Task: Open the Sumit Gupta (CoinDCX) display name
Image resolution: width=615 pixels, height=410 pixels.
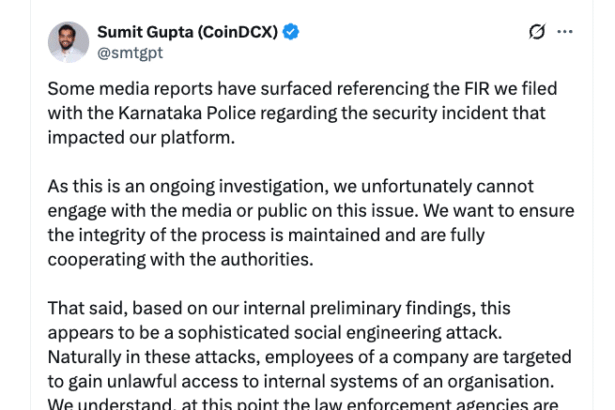Action: tap(187, 32)
